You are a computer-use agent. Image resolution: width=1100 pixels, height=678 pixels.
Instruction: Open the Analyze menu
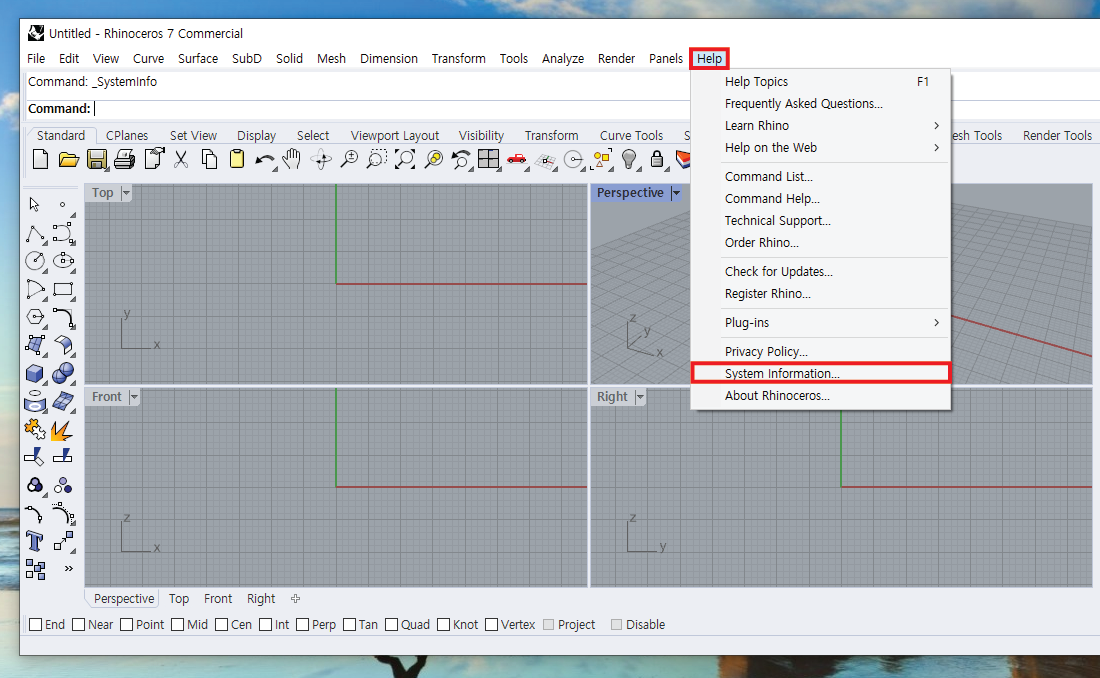[x=563, y=58]
